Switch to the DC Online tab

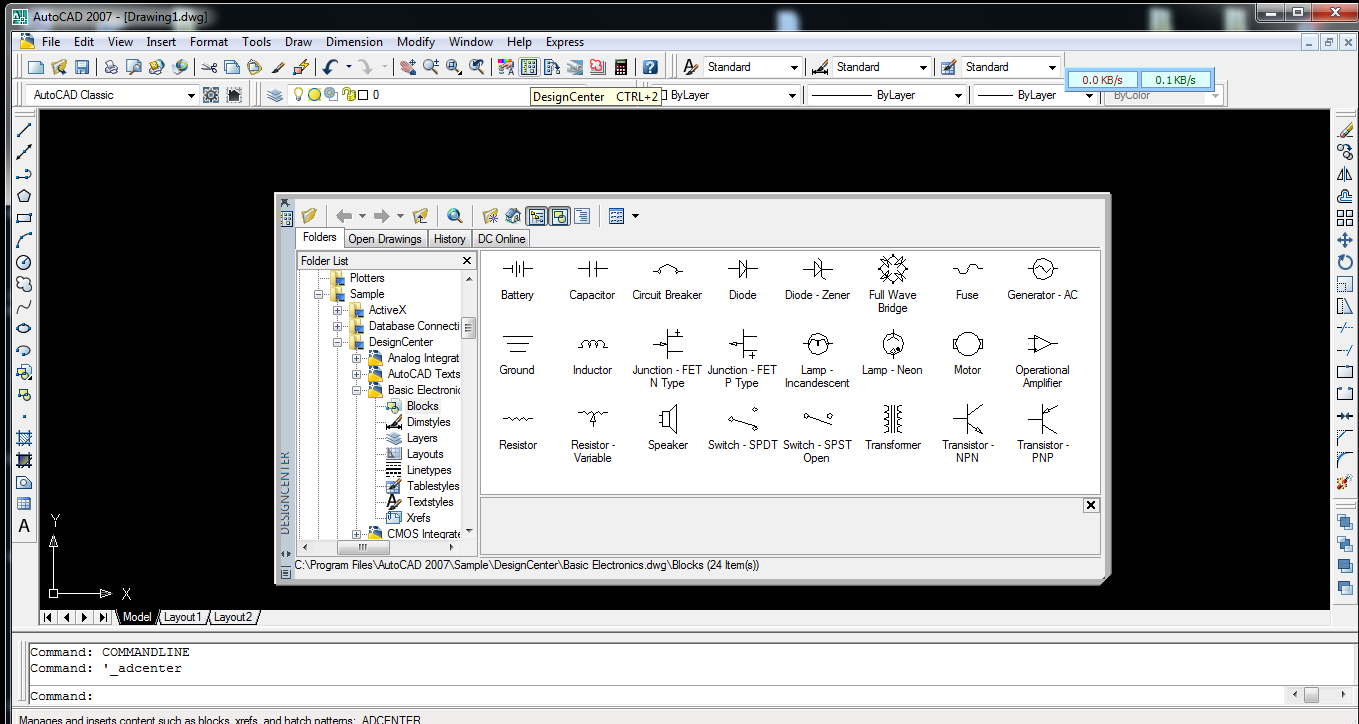point(501,238)
